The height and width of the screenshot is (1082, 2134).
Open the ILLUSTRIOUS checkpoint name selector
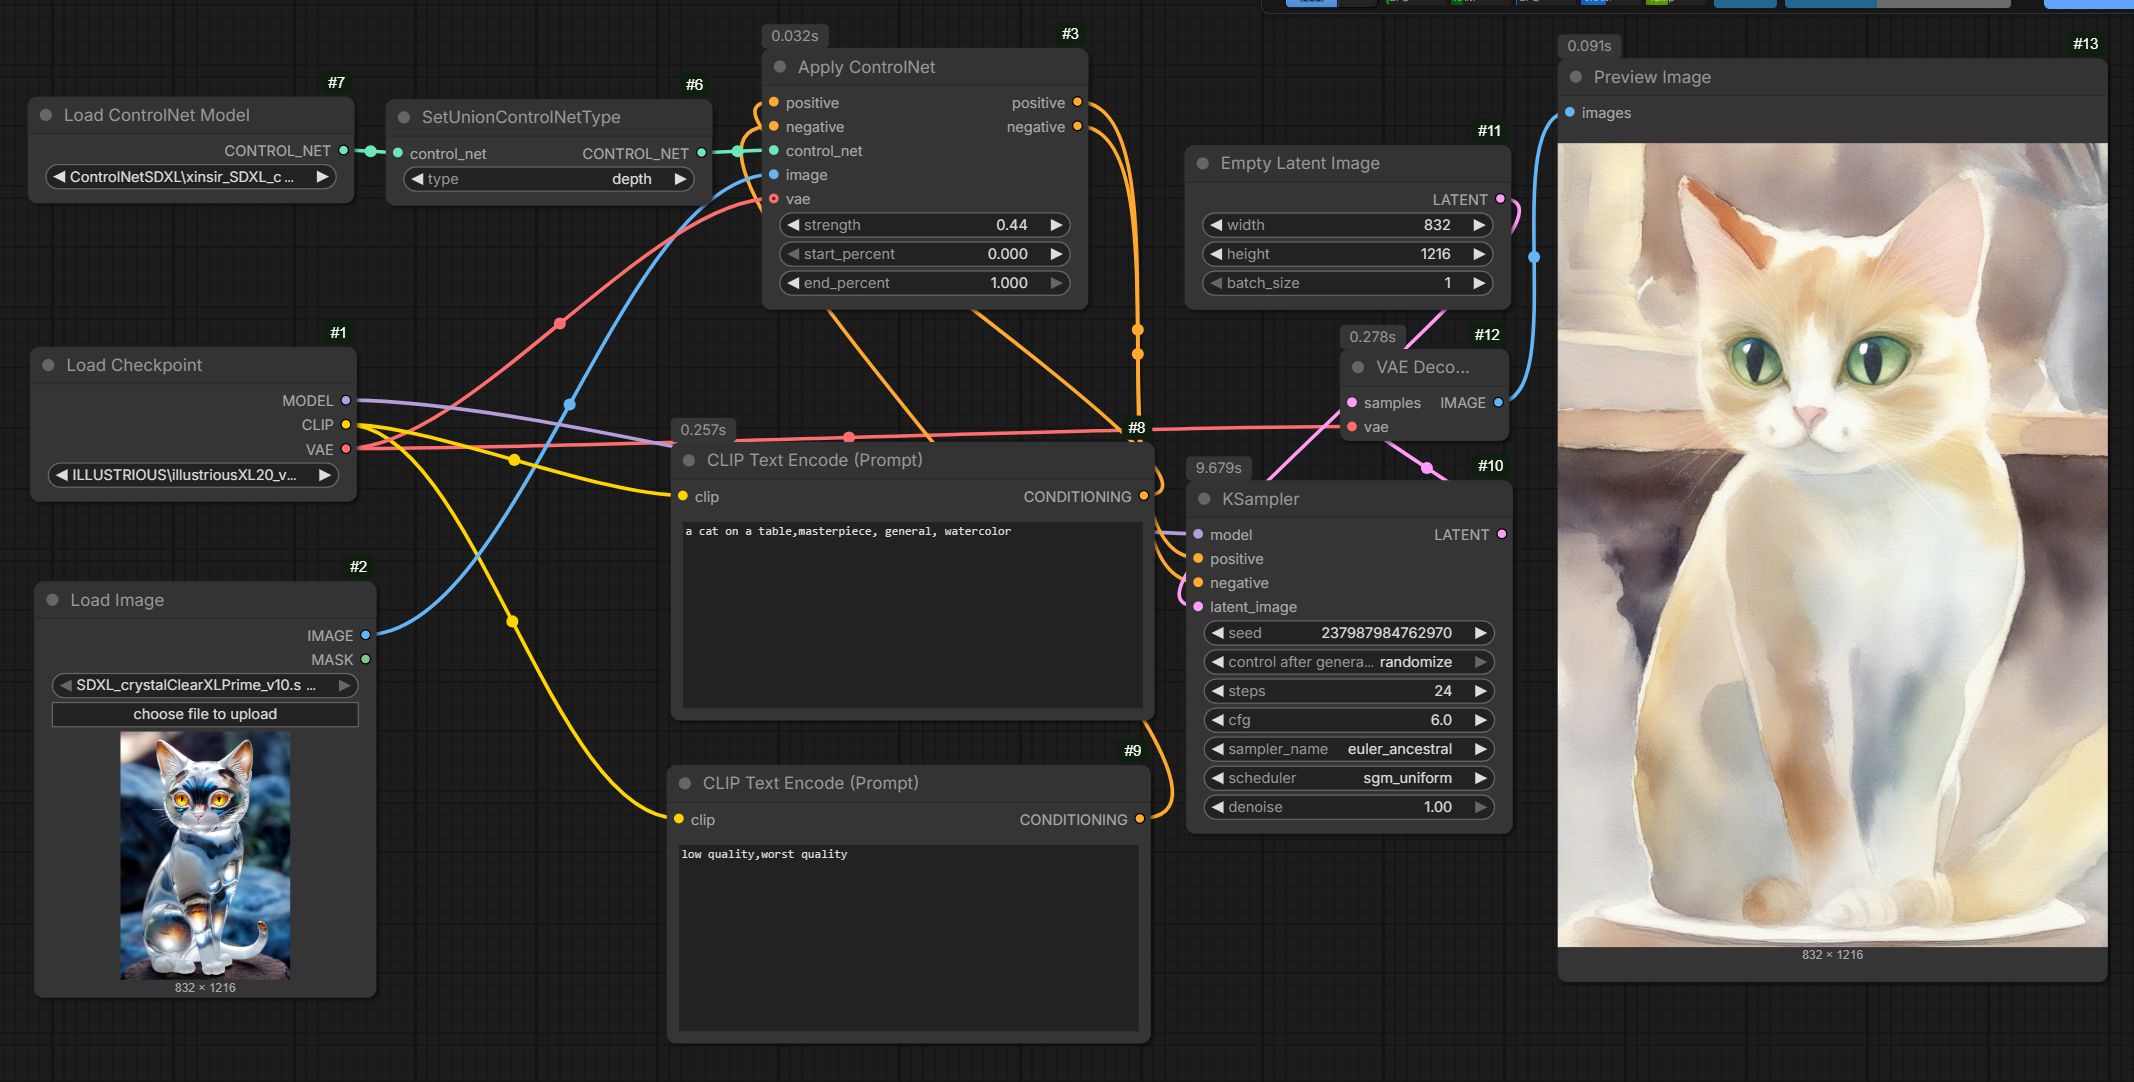pos(192,475)
